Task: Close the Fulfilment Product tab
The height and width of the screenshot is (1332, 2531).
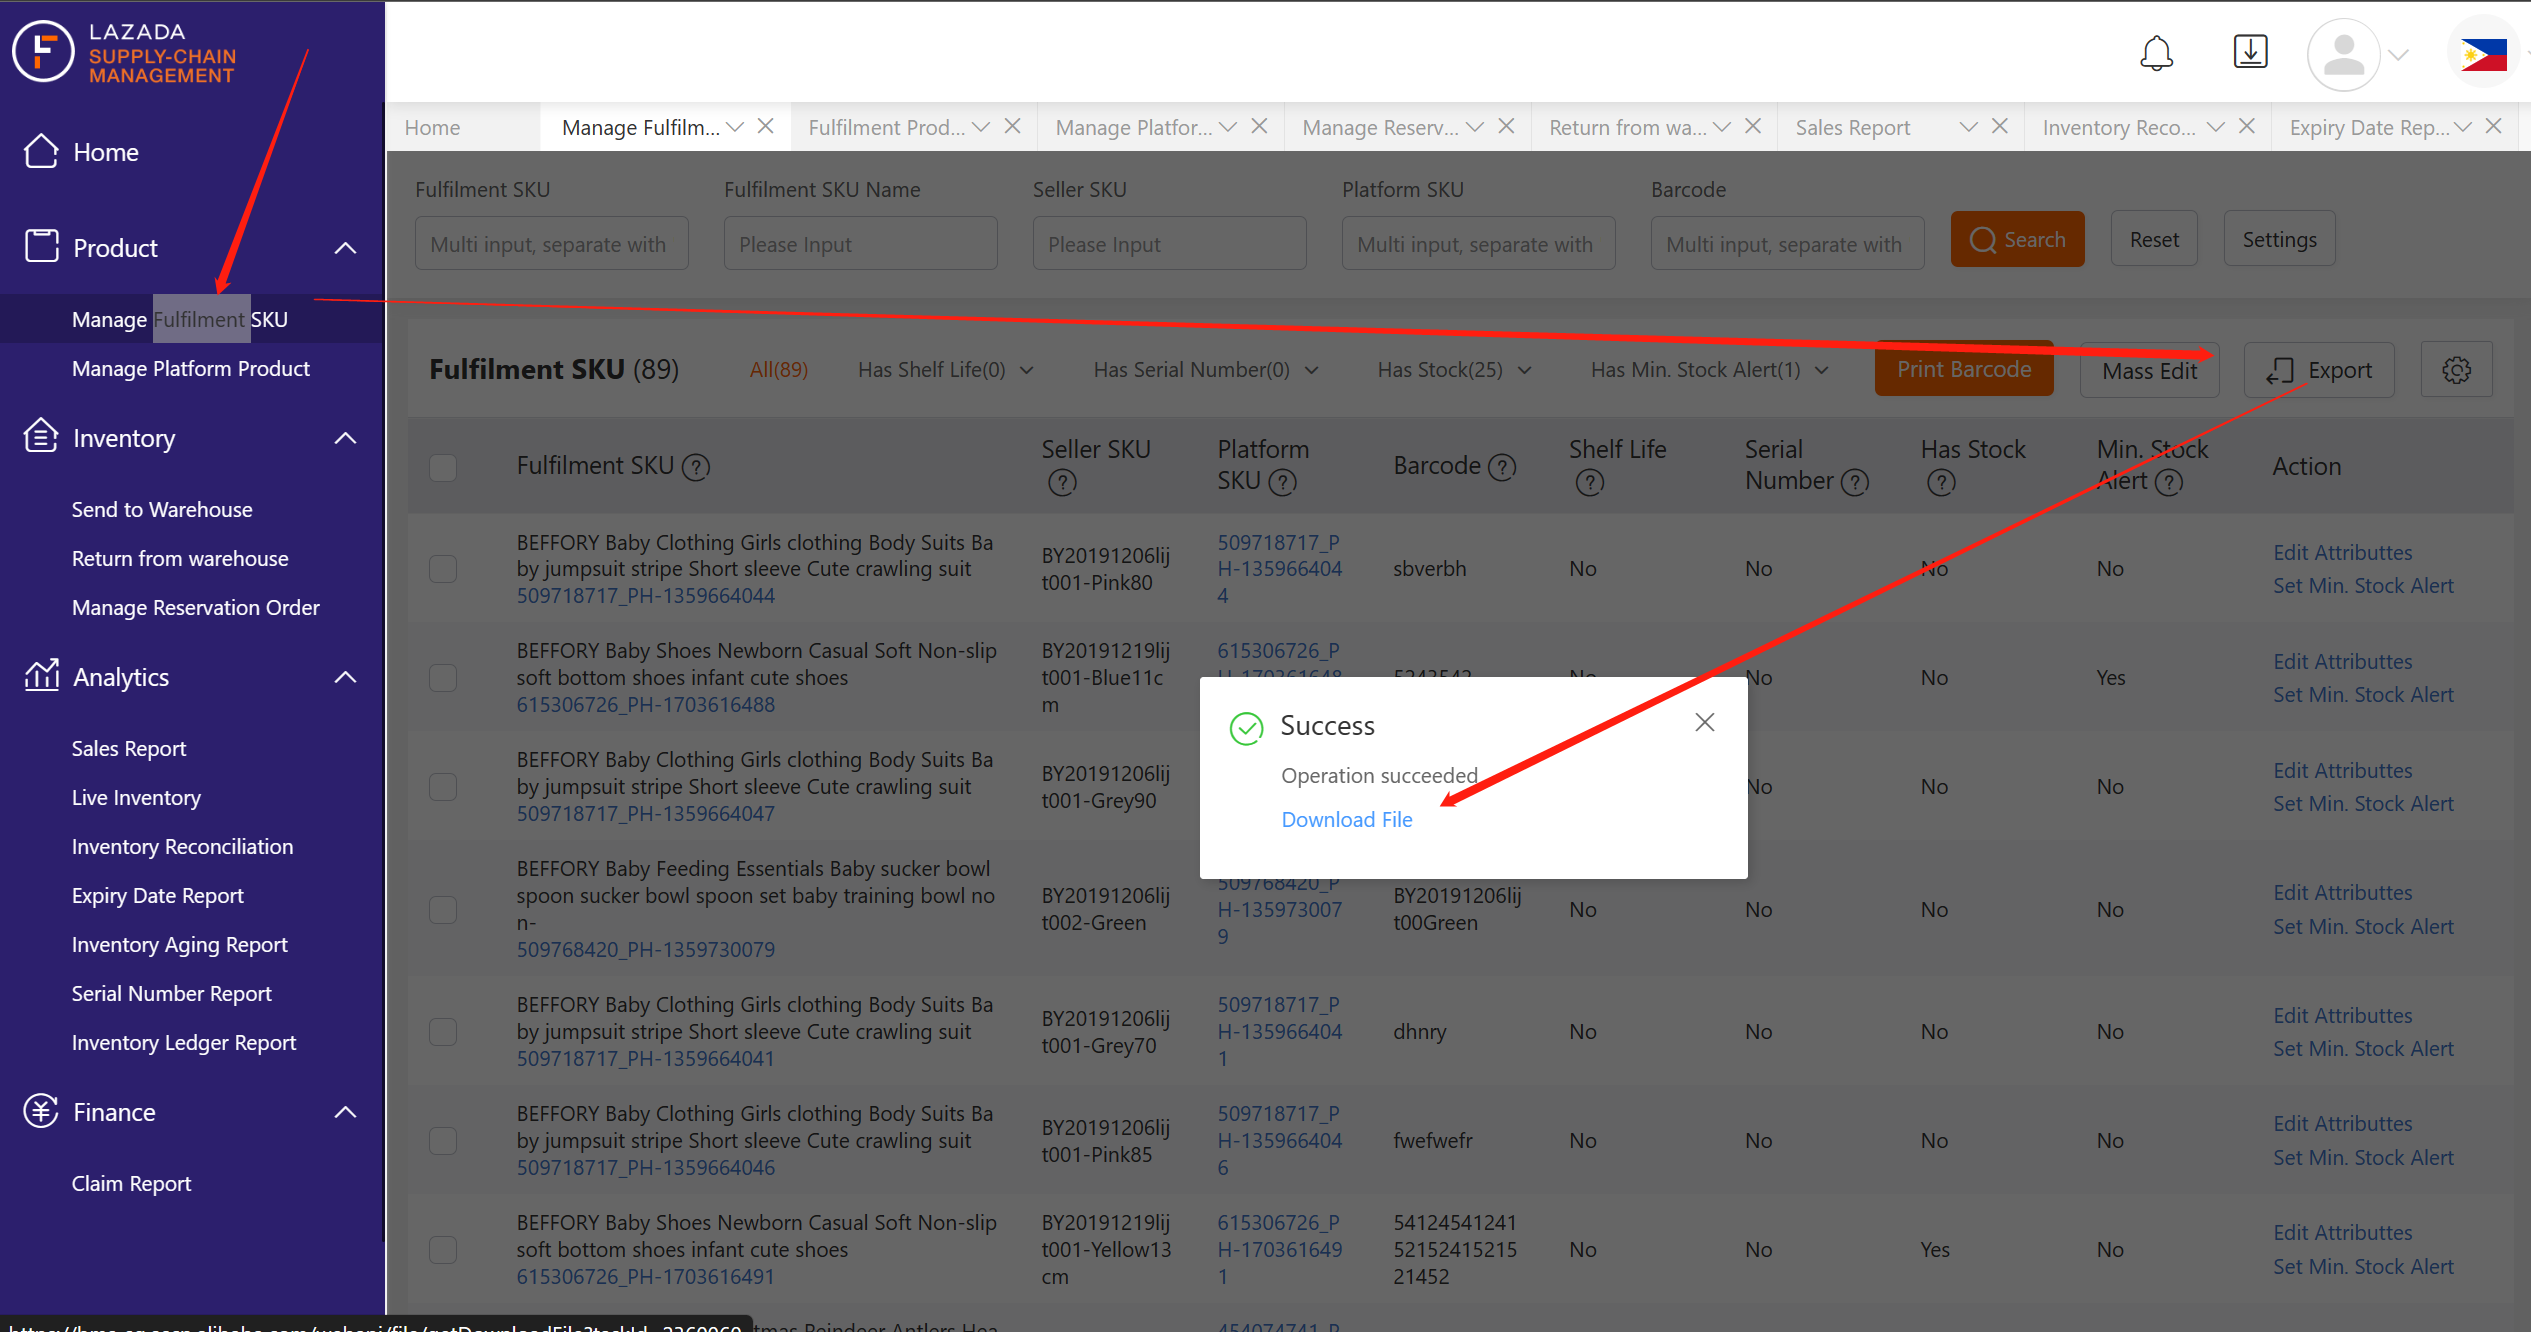Action: (1013, 126)
